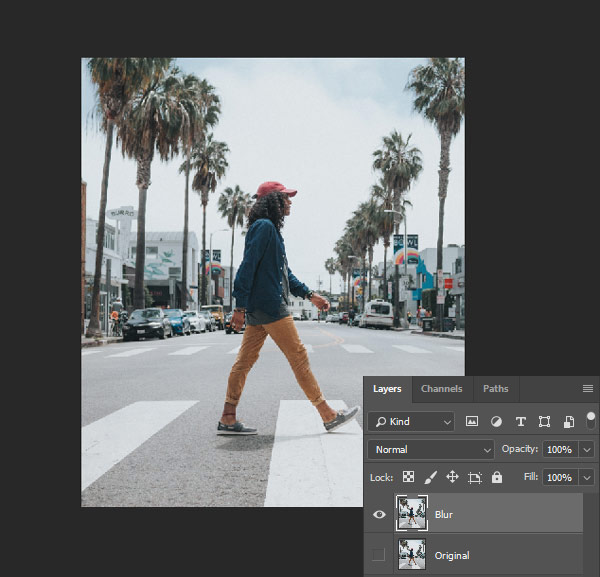The width and height of the screenshot is (600, 577).
Task: Lock transparent pixels checkerboard icon
Action: 408,478
